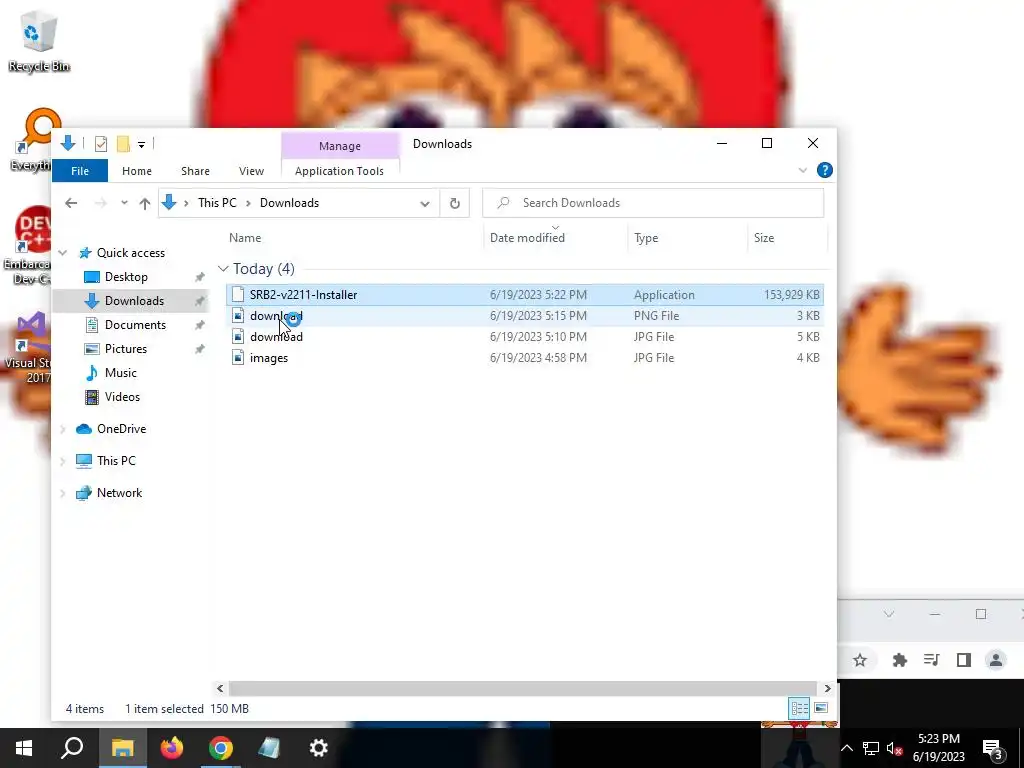Click the network tray icon
Image resolution: width=1024 pixels, height=768 pixels.
(x=871, y=748)
